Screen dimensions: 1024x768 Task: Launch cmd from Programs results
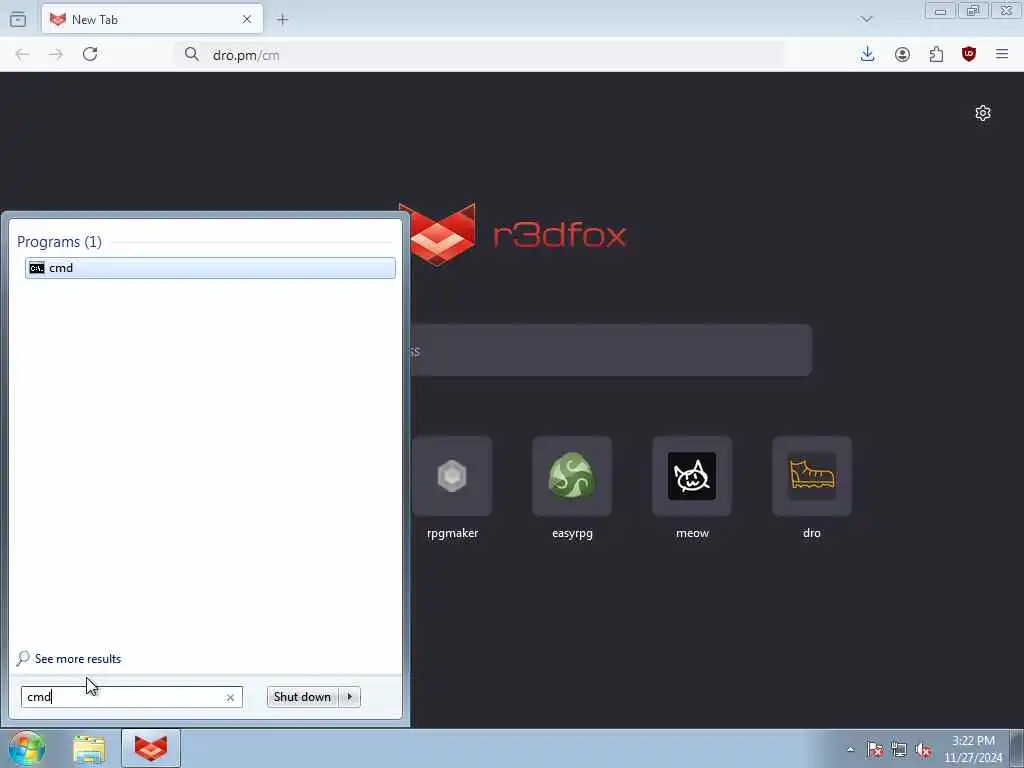pos(210,268)
